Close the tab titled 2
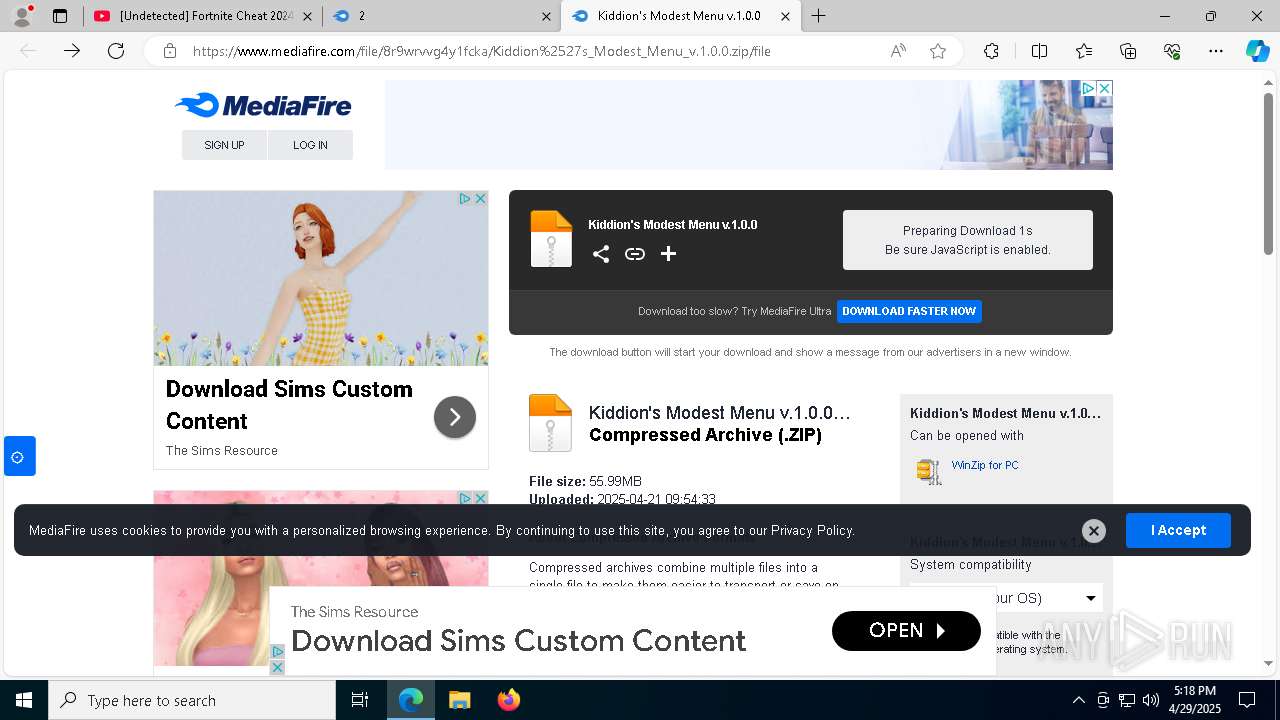 pyautogui.click(x=546, y=16)
